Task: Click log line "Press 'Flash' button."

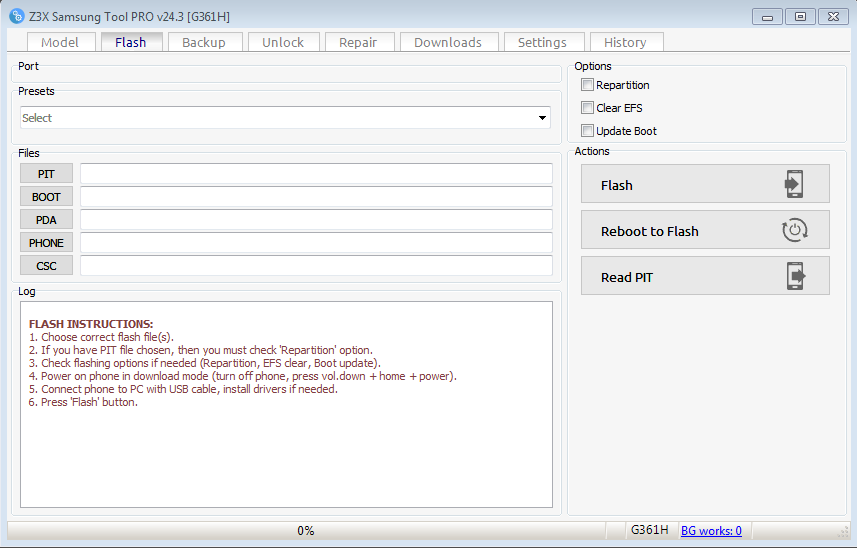Action: [83, 402]
